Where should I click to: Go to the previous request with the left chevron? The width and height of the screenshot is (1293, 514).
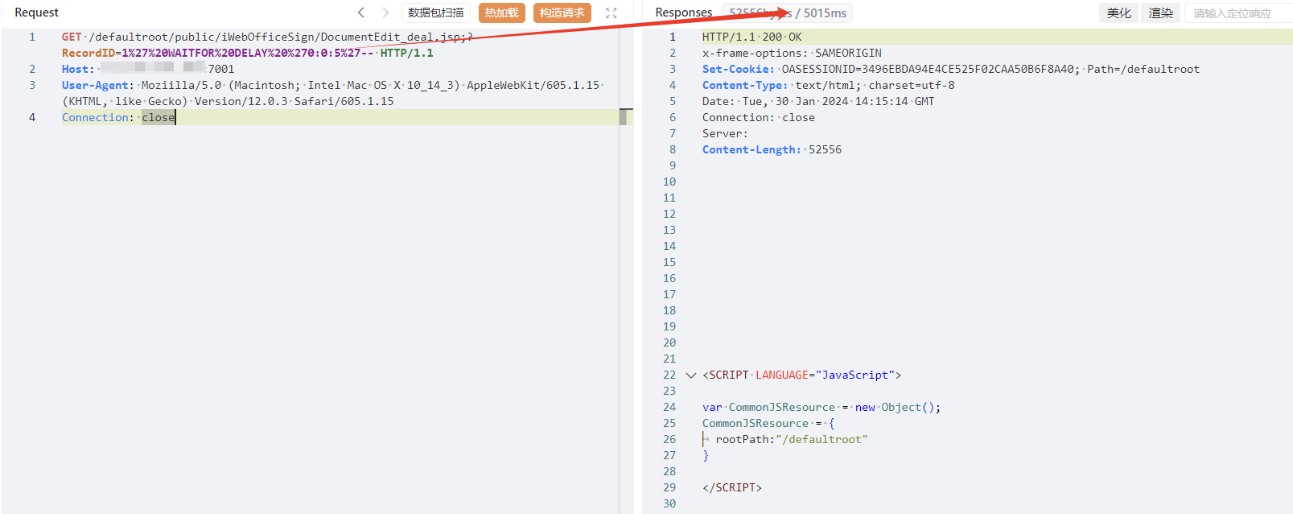tap(362, 13)
